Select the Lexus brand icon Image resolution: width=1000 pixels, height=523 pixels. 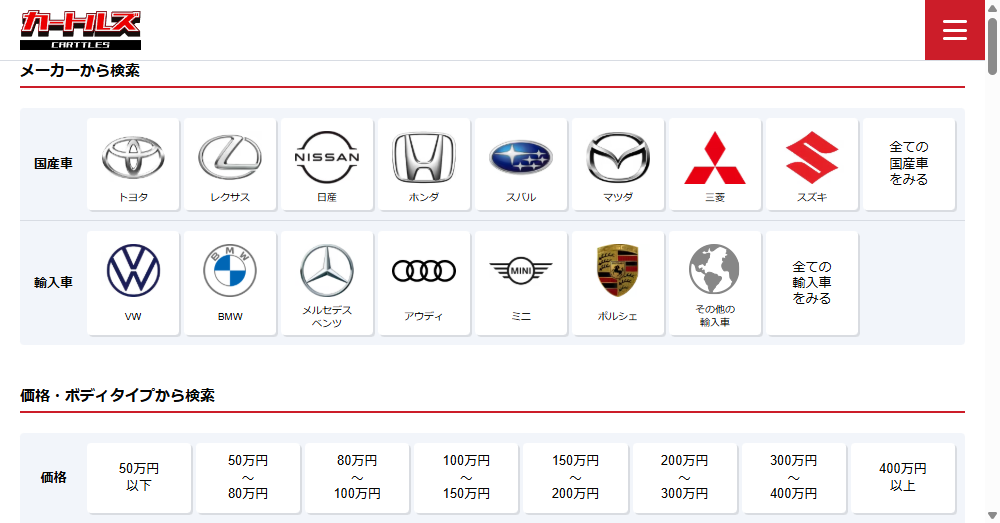tap(230, 157)
